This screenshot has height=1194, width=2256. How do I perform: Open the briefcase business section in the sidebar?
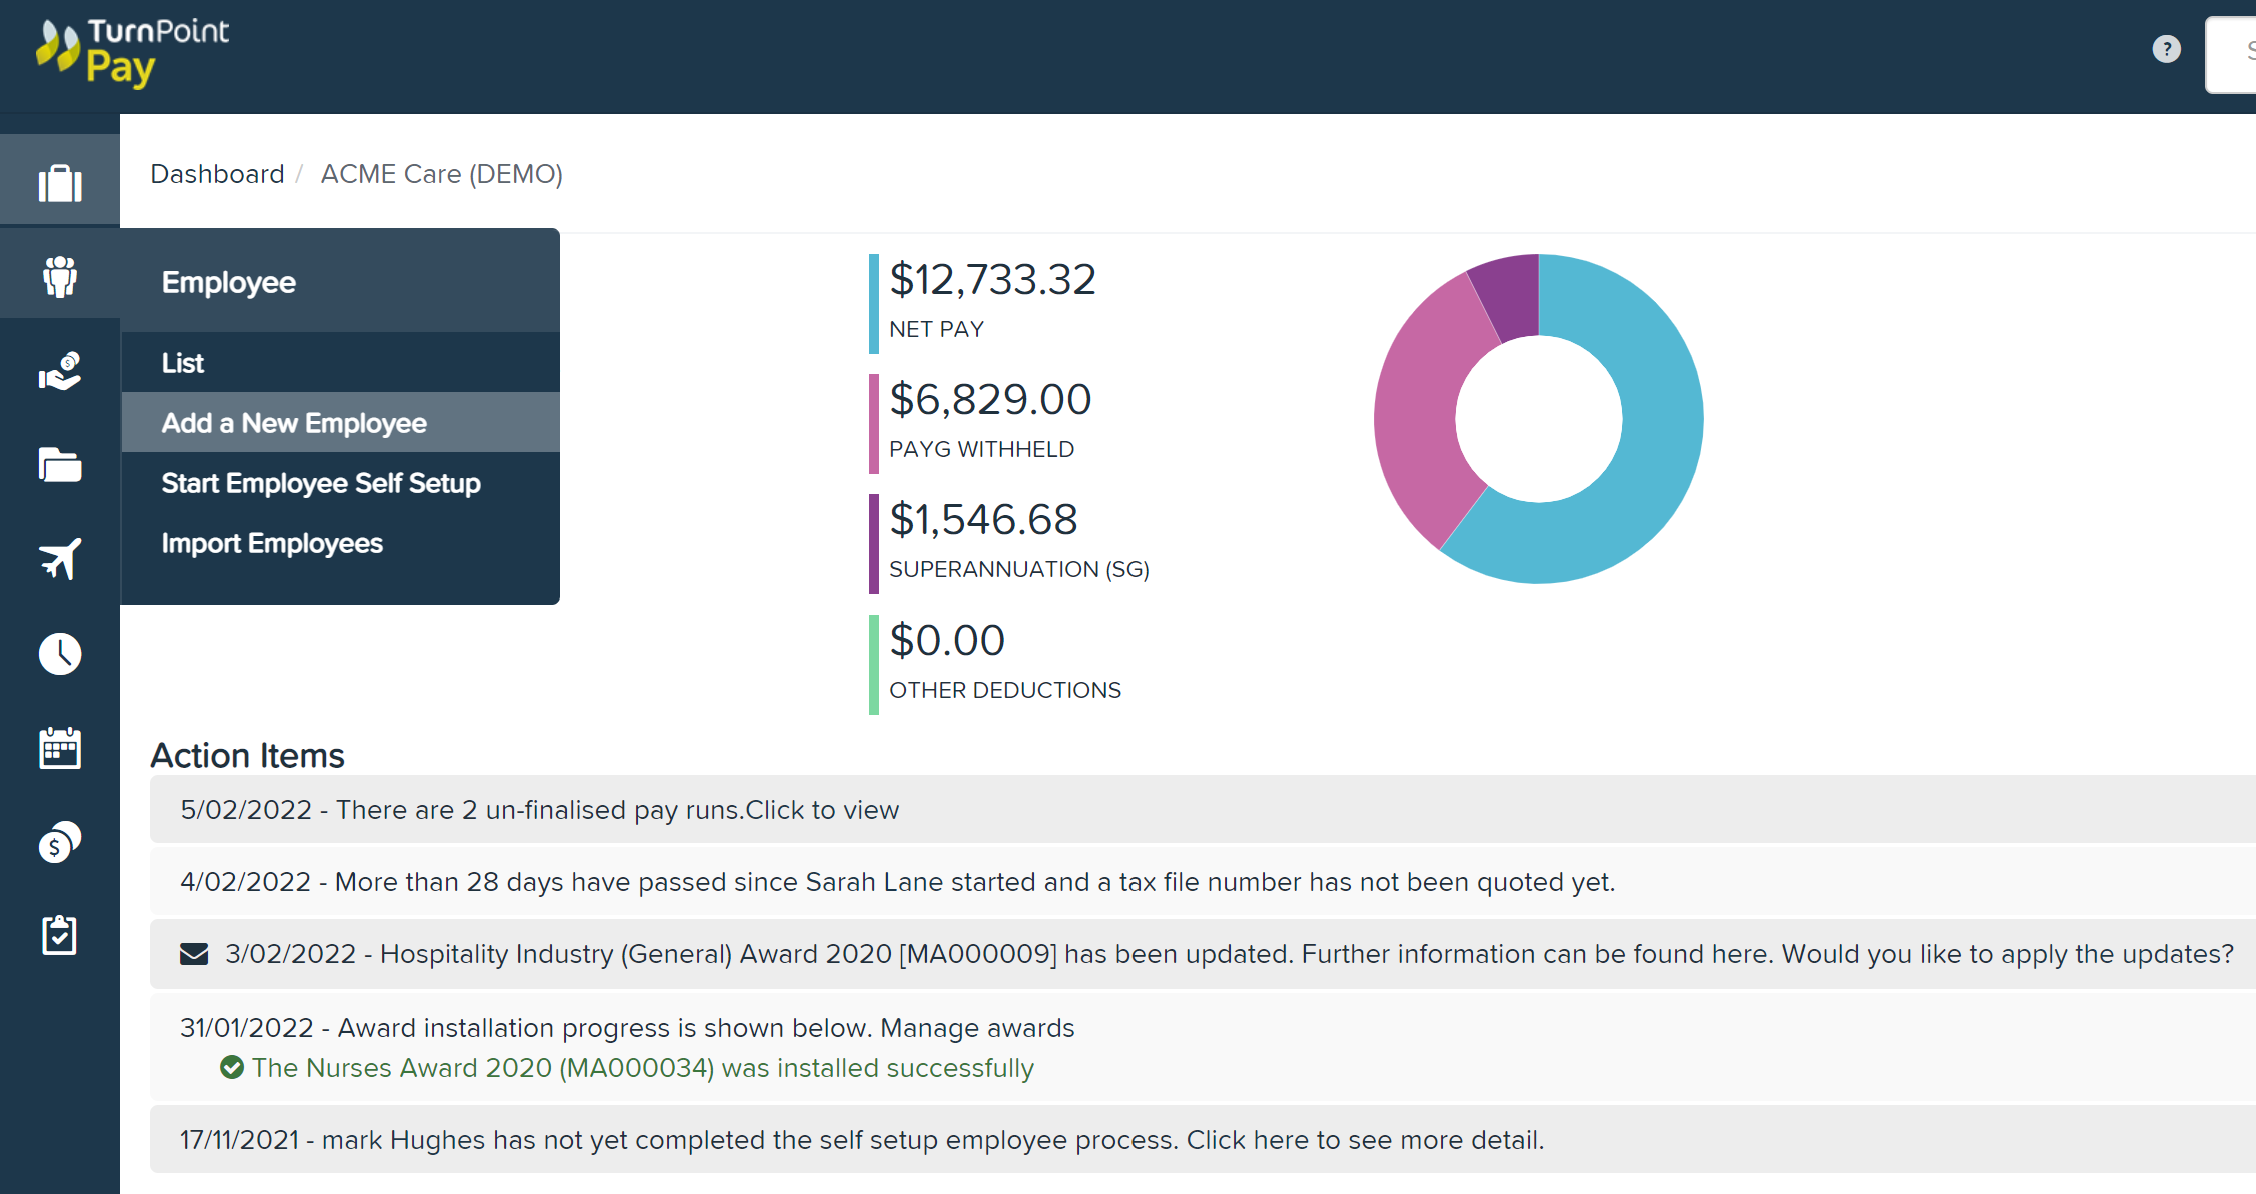click(x=60, y=180)
